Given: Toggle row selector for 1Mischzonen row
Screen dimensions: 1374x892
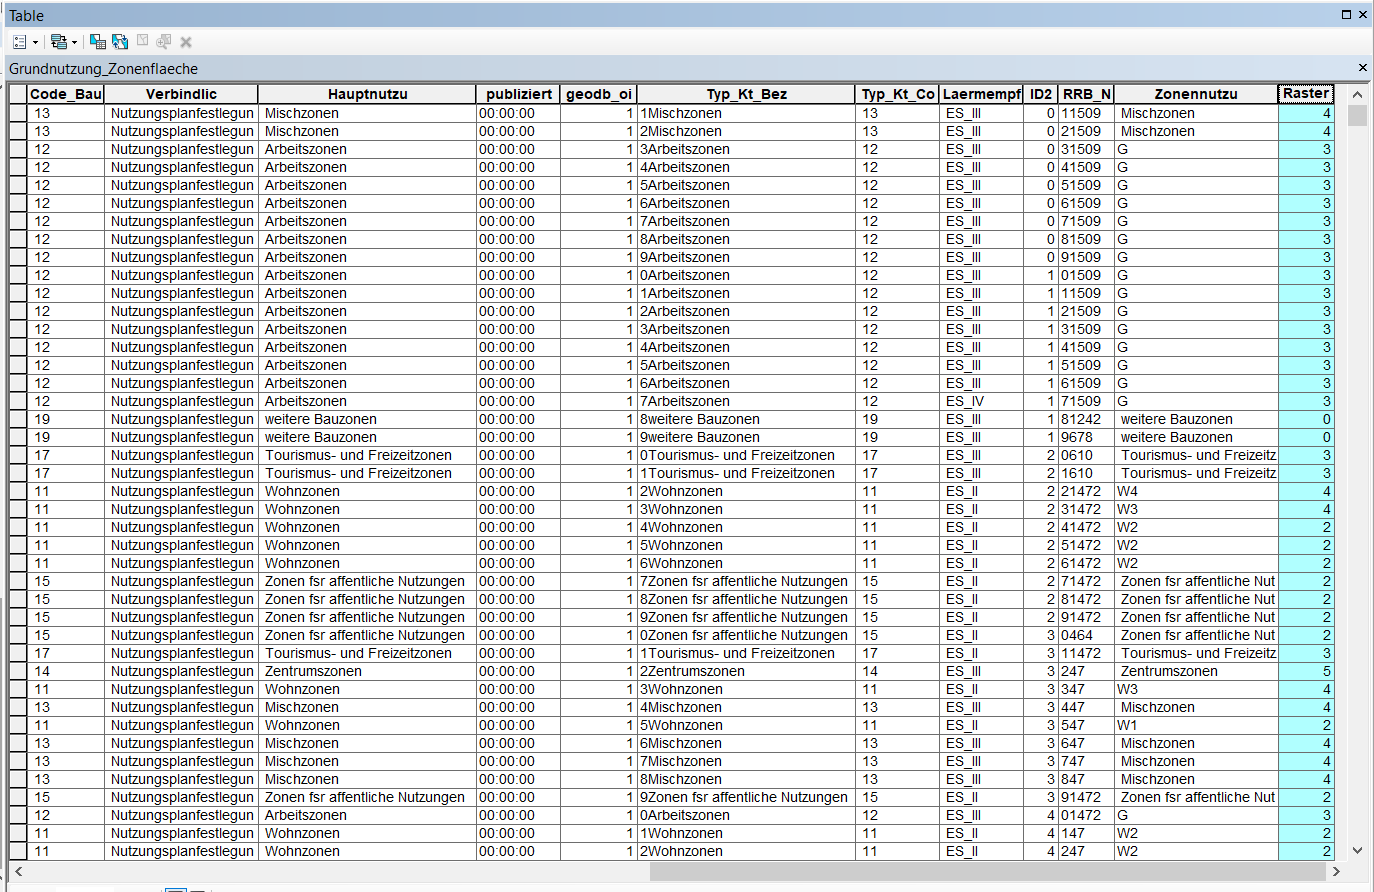Looking at the screenshot, I should click(18, 113).
